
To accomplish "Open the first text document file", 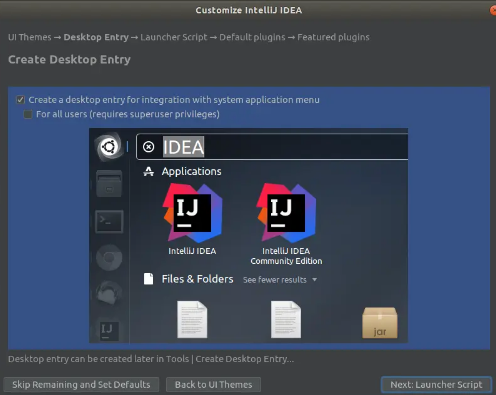I will pyautogui.click(x=192, y=319).
